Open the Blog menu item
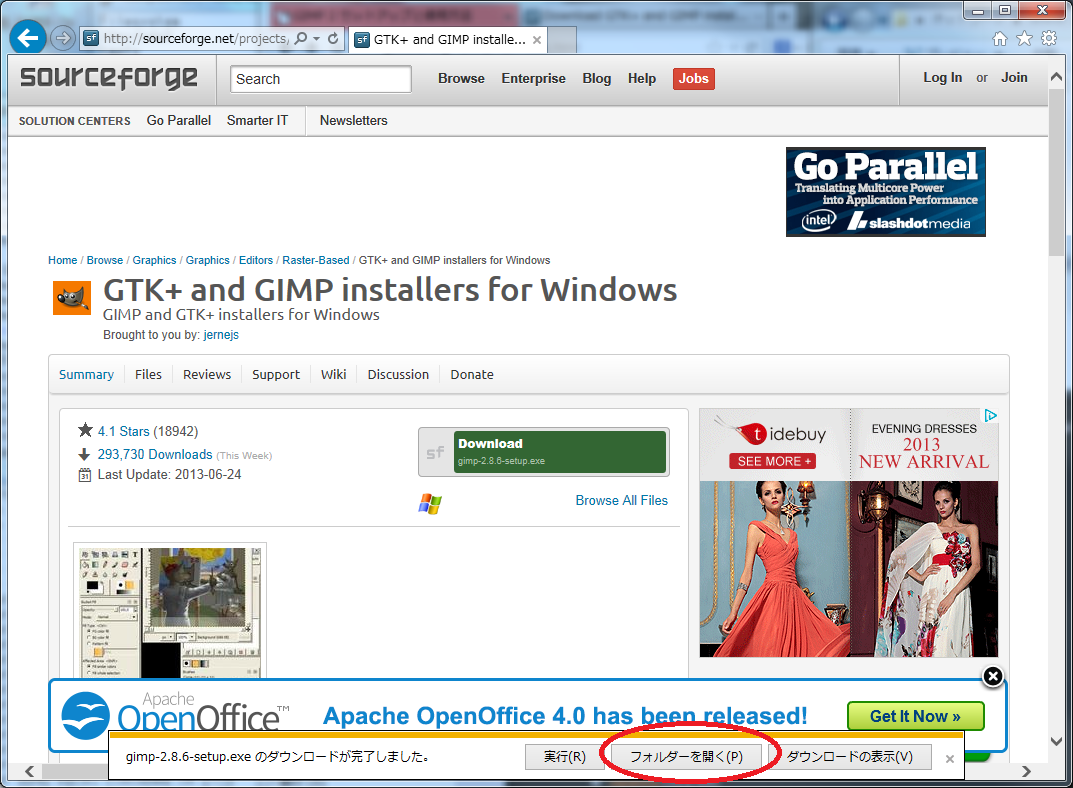Image resolution: width=1073 pixels, height=788 pixels. pyautogui.click(x=597, y=79)
